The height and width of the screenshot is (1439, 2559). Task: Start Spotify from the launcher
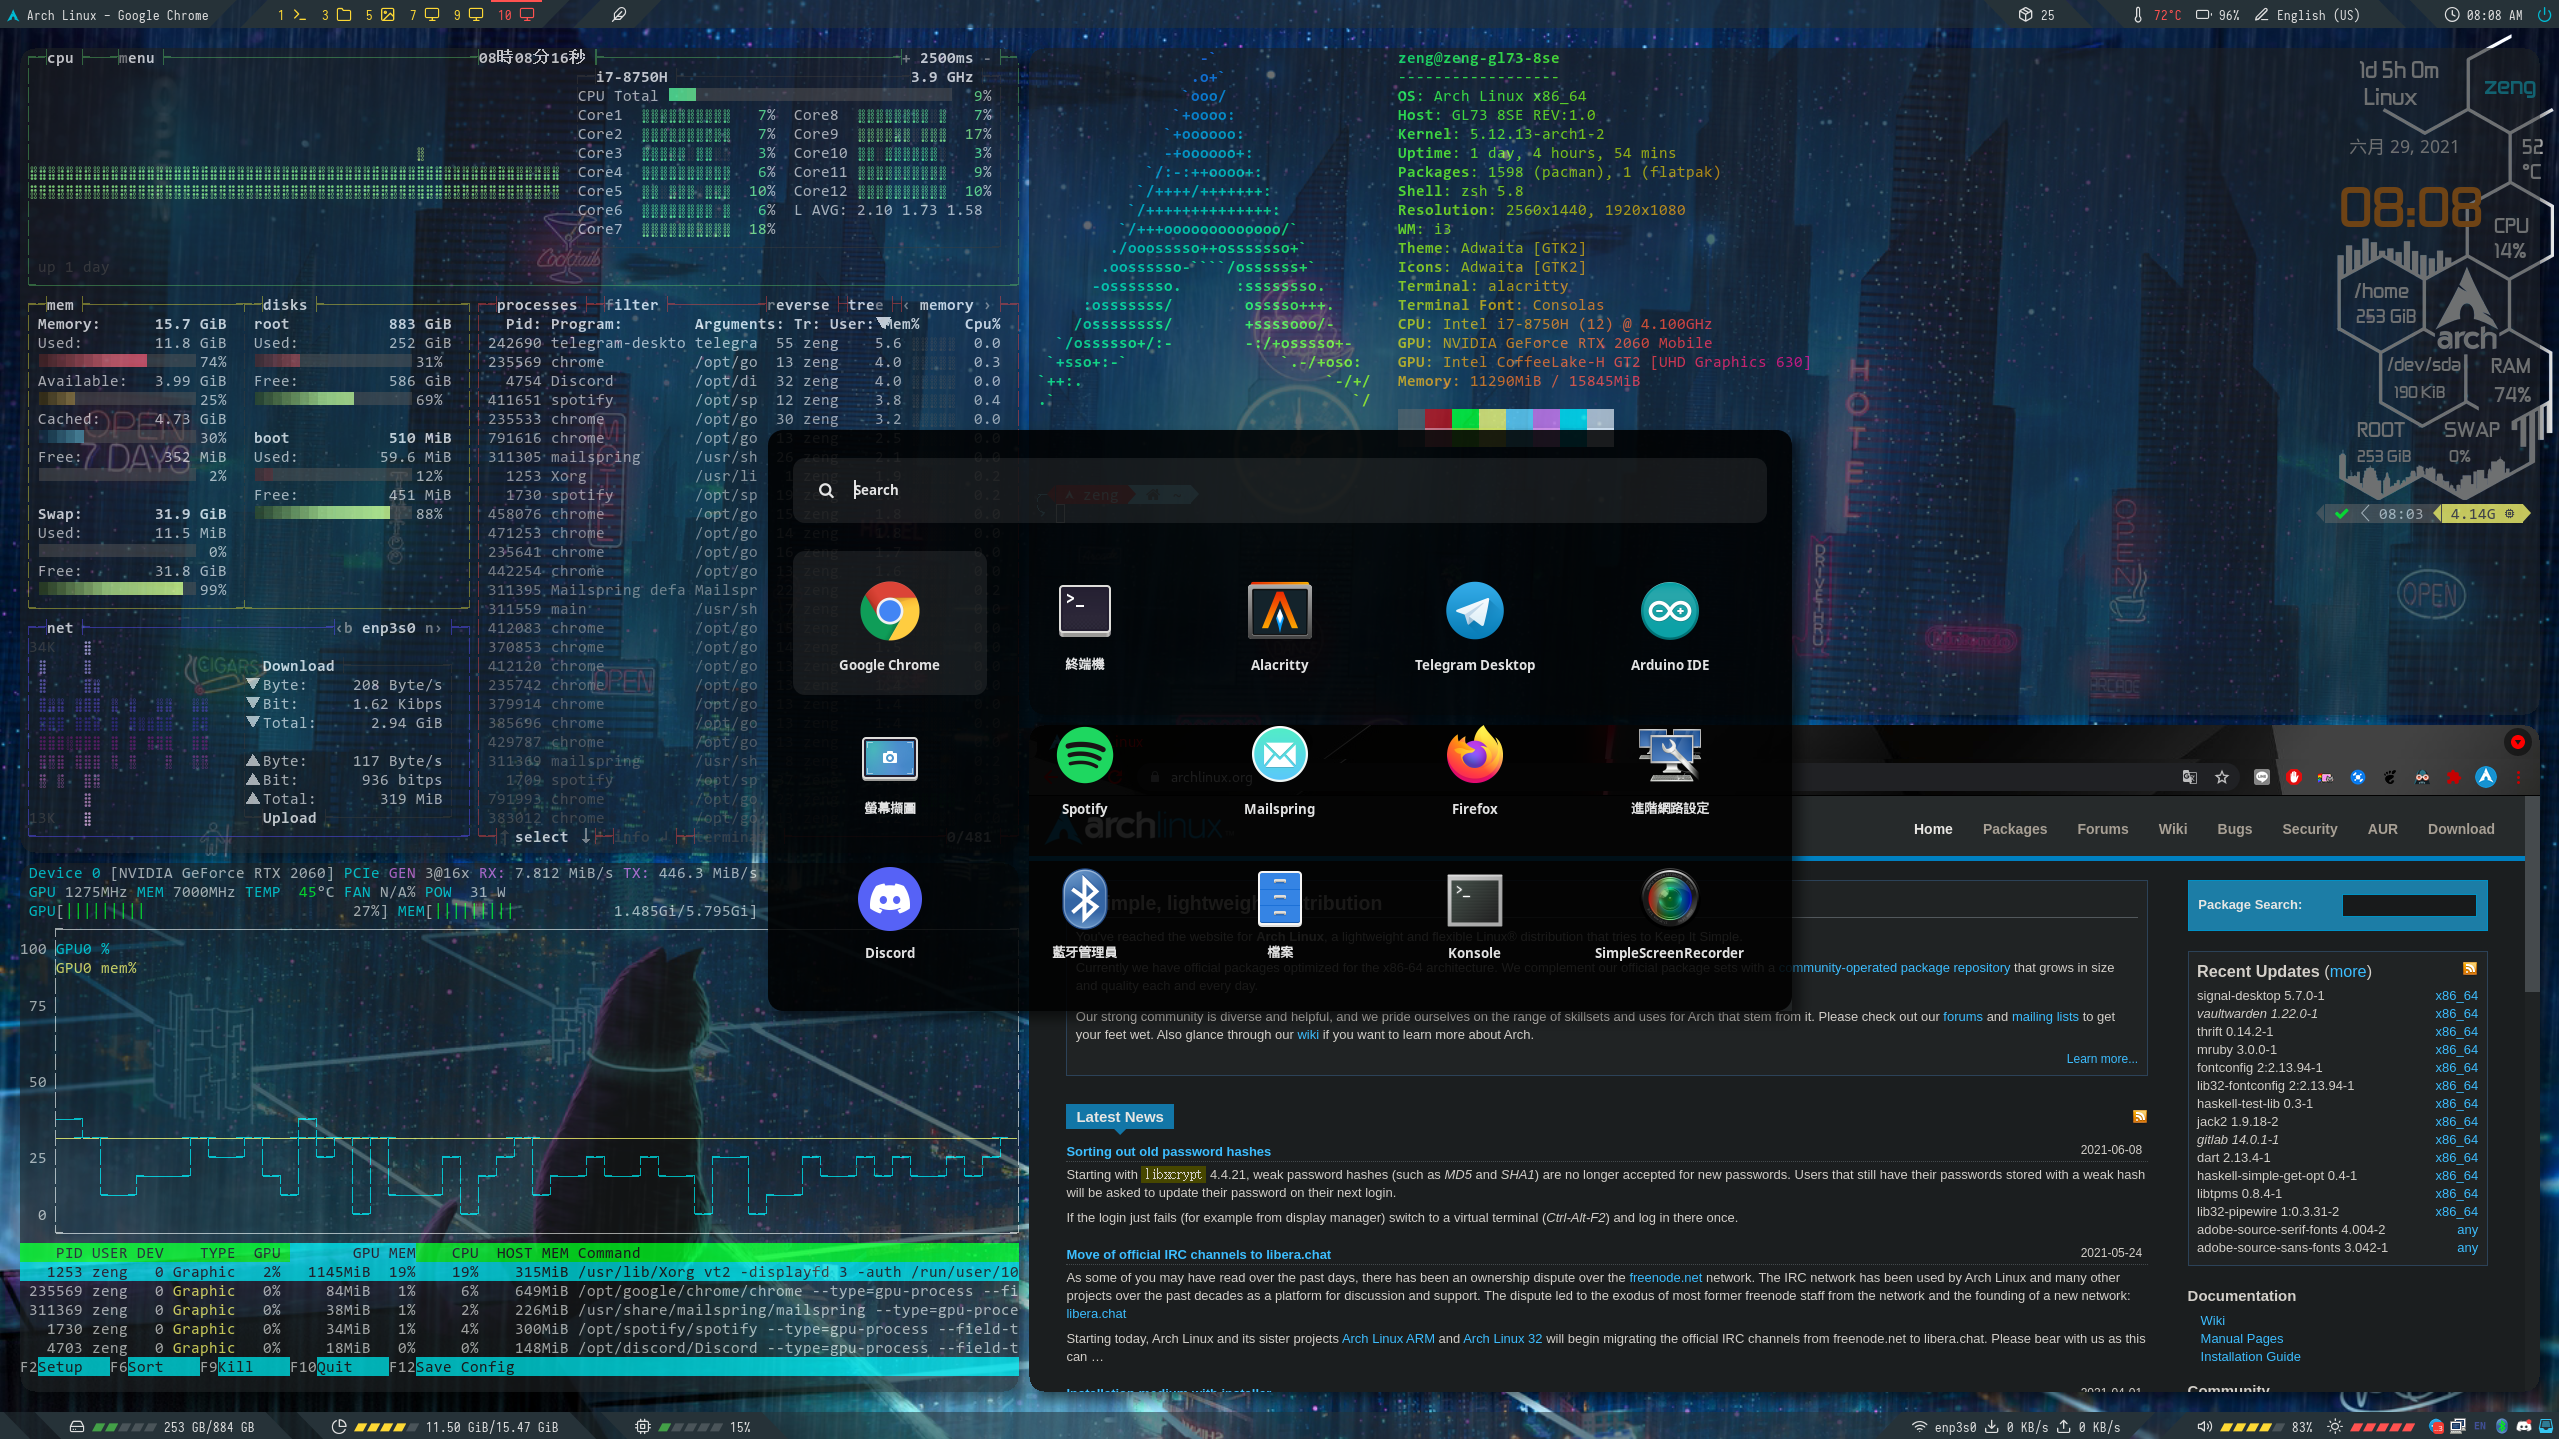[1084, 755]
